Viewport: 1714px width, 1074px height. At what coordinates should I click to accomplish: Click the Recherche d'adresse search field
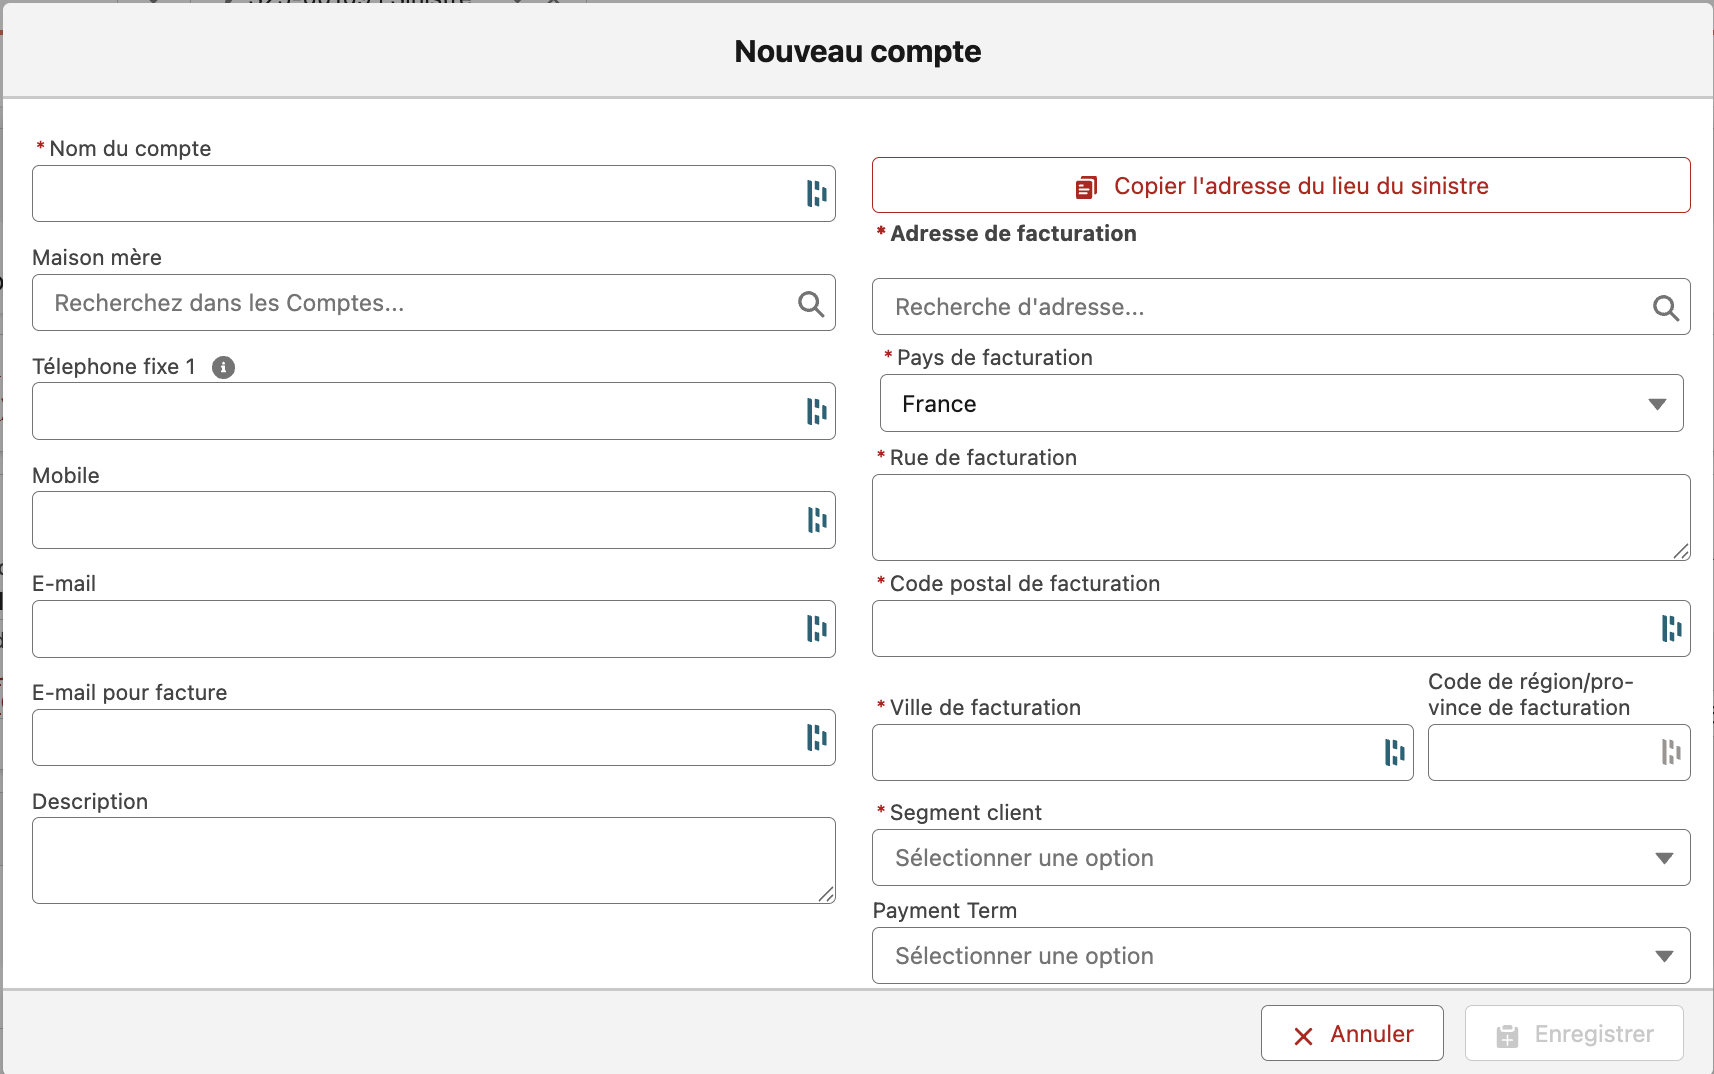pos(1281,307)
